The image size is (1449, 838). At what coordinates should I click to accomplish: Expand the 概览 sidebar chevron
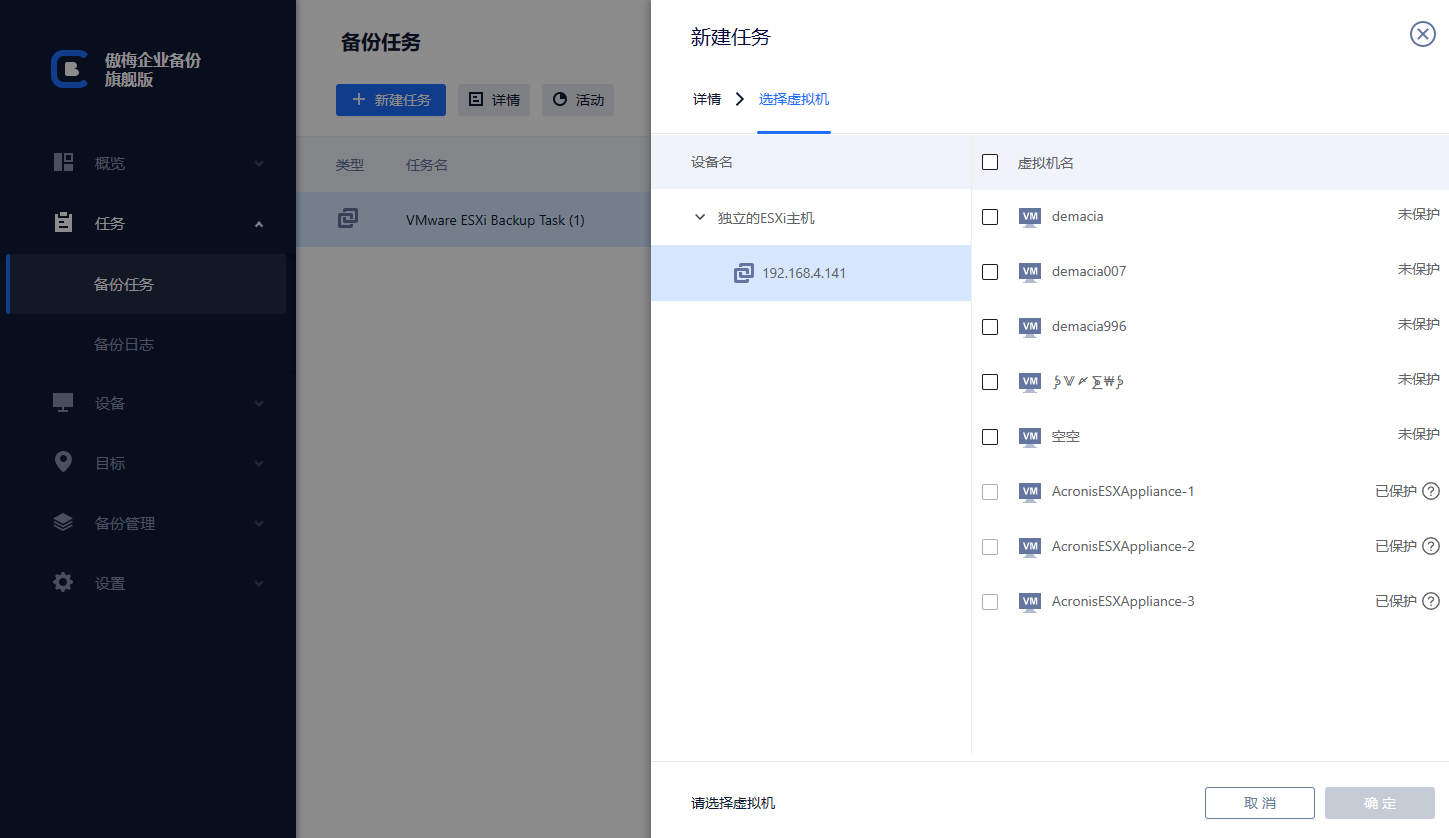(x=259, y=163)
